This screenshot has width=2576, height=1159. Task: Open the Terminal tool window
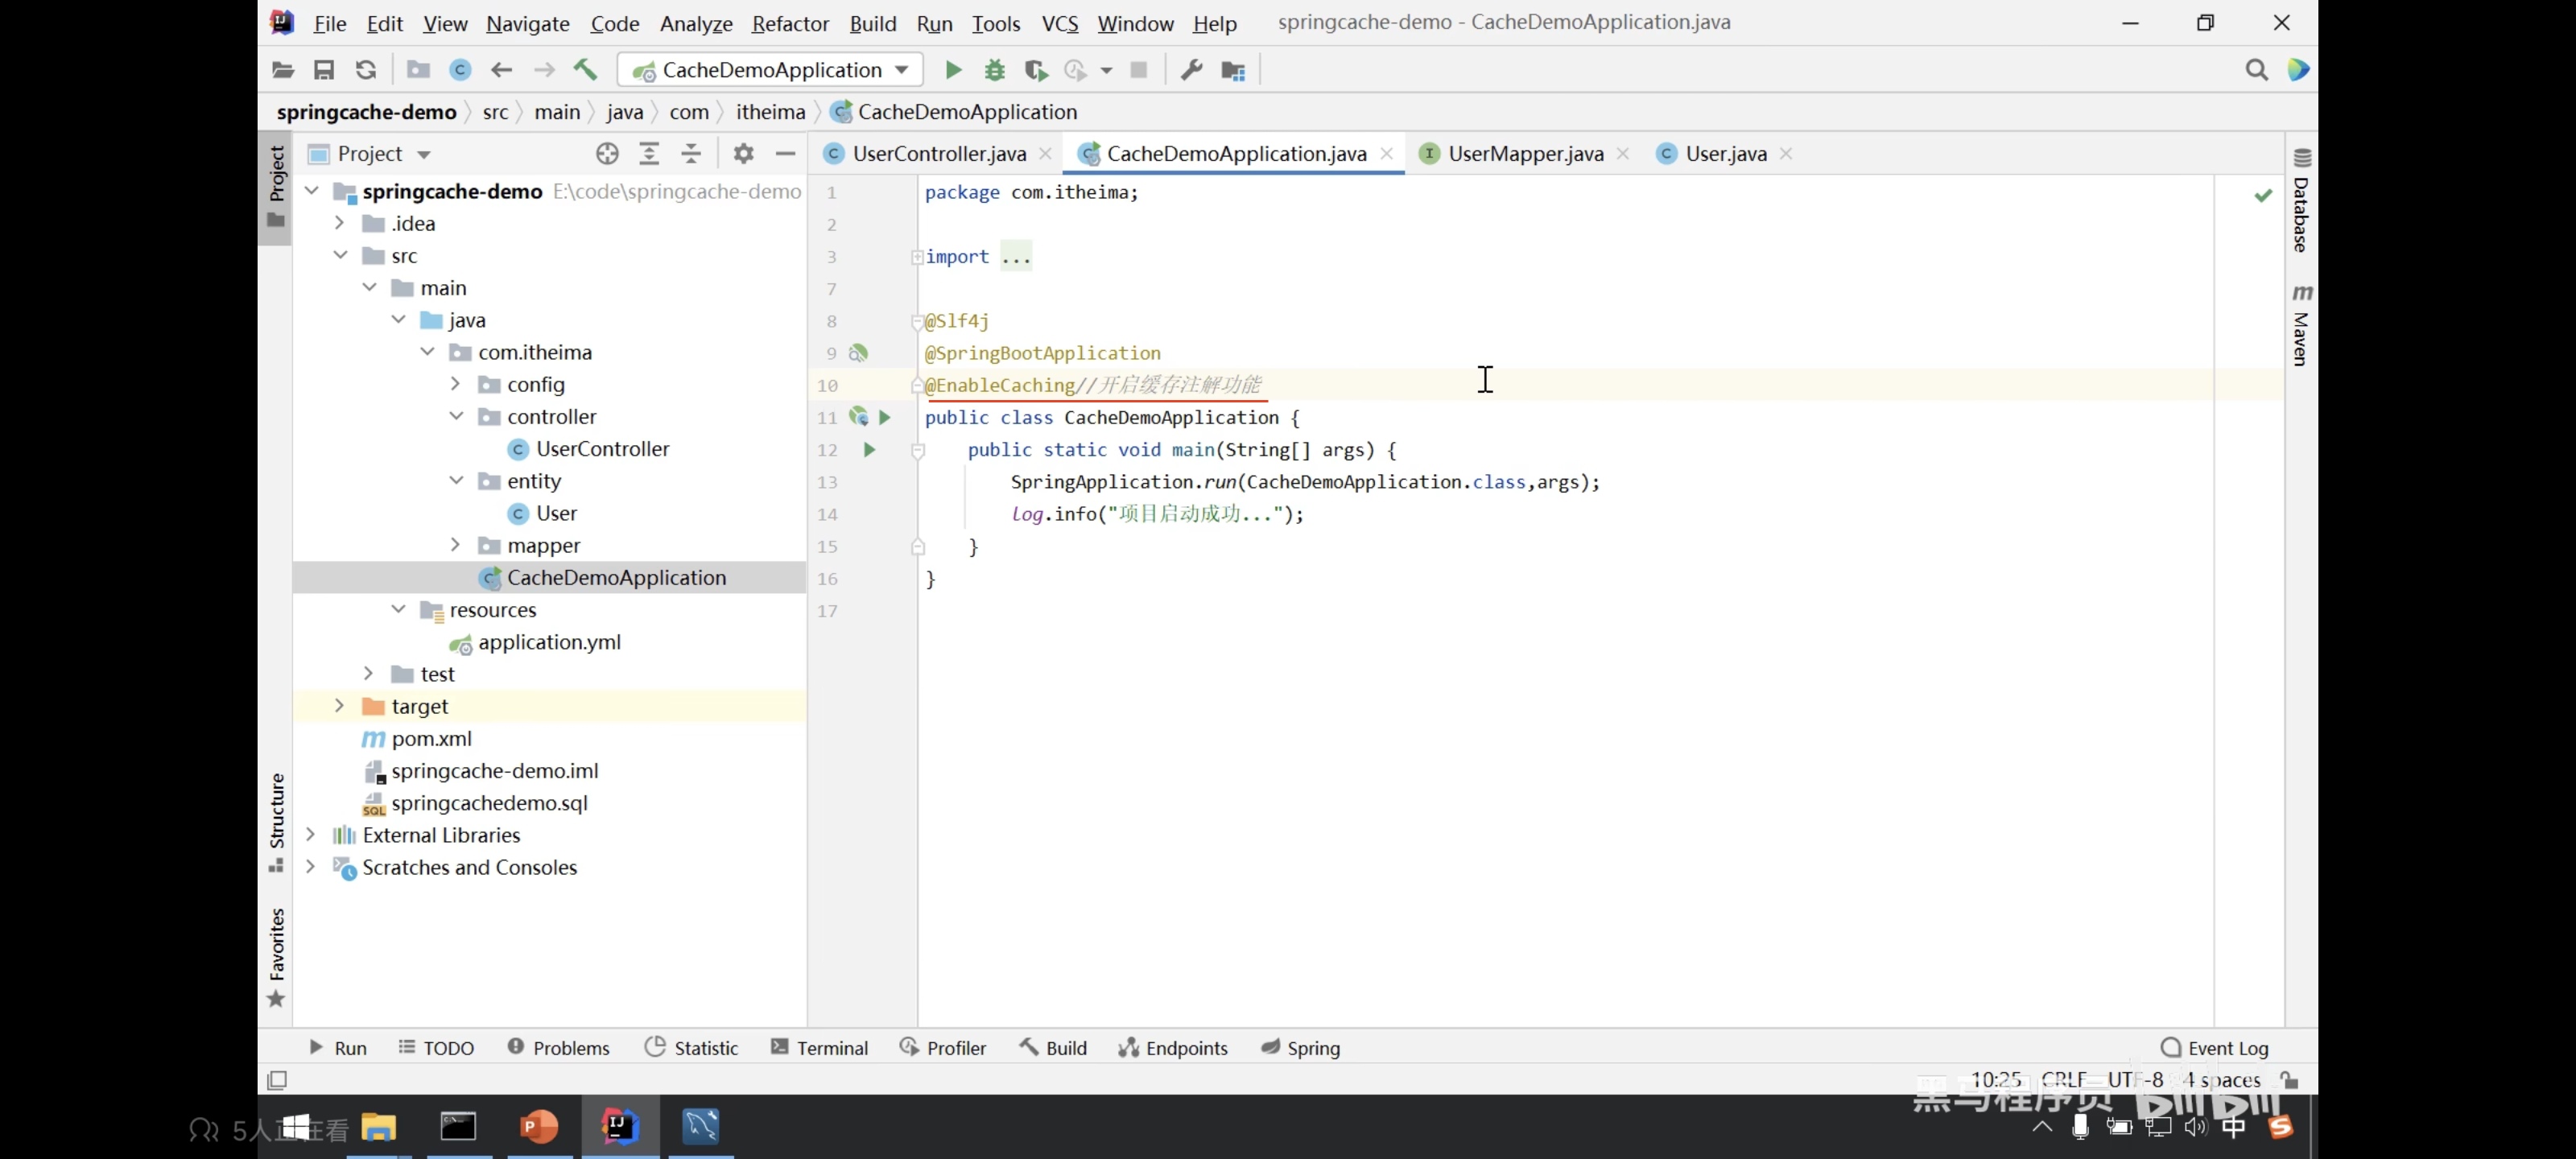point(819,1048)
